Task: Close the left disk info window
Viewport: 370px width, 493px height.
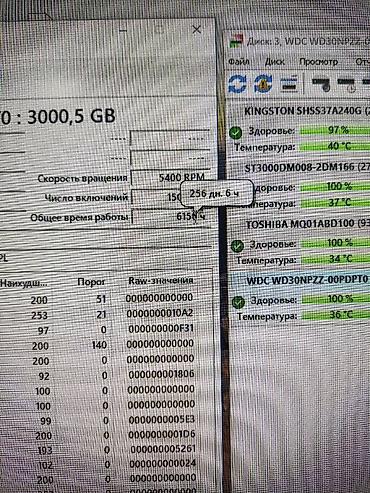Action: click(197, 30)
